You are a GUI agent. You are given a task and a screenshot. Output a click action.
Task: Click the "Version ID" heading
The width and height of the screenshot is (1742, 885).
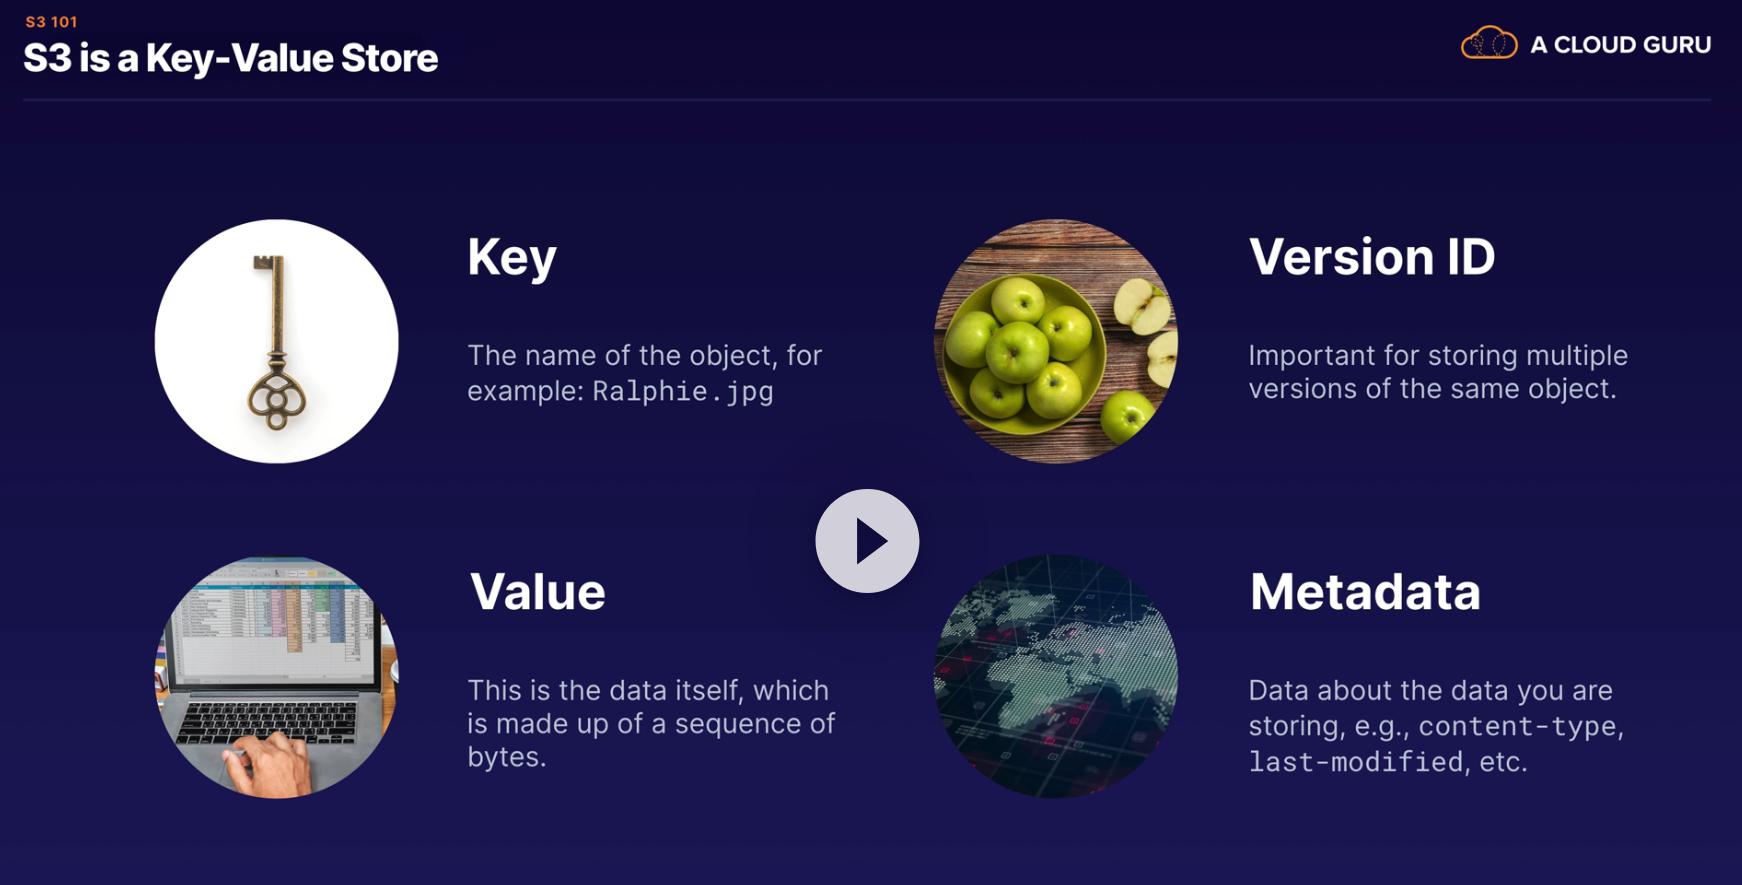[1371, 257]
